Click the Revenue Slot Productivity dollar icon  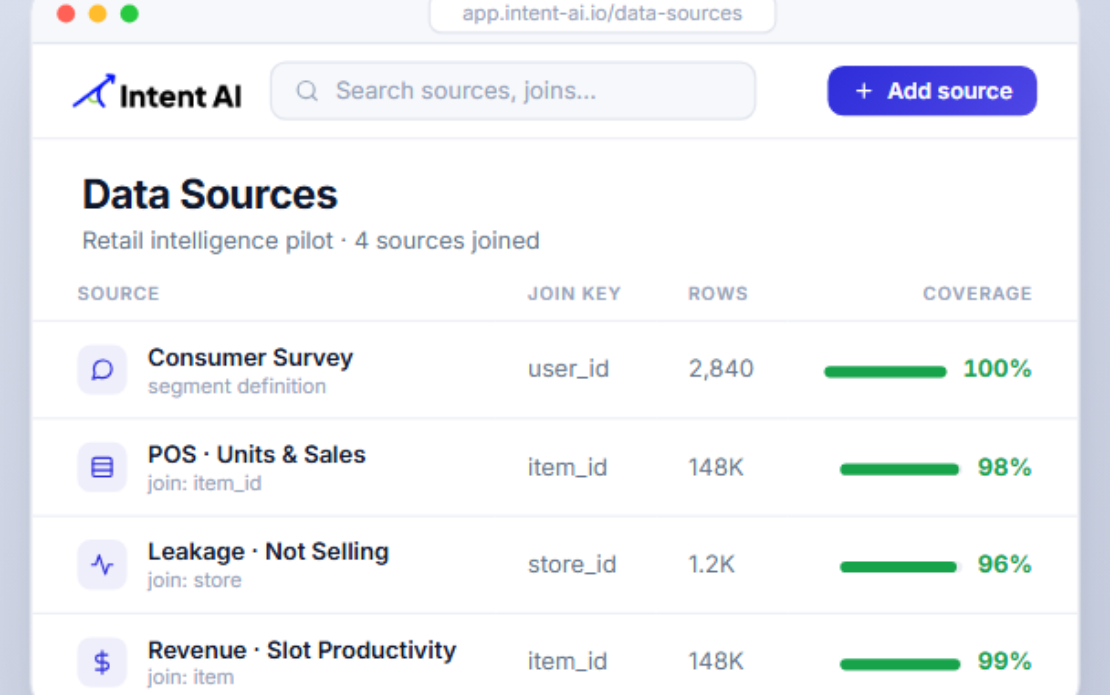(x=102, y=662)
